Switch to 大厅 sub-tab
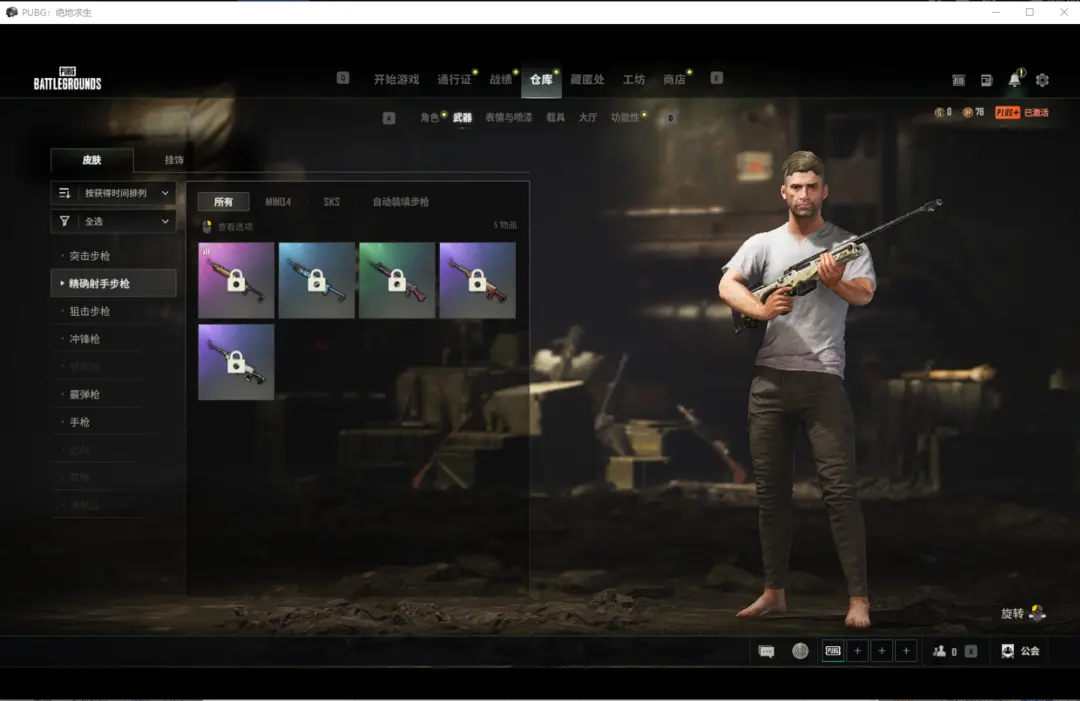1080x701 pixels. click(x=588, y=118)
